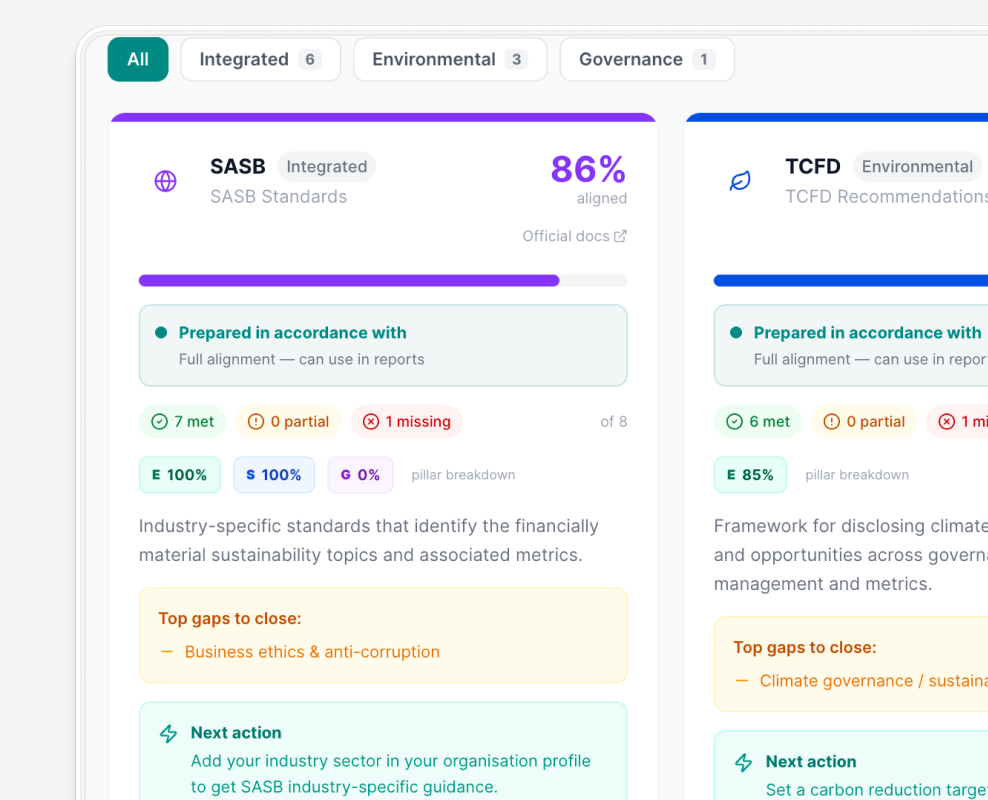Click the SASB G 0% pillar badge

point(360,475)
